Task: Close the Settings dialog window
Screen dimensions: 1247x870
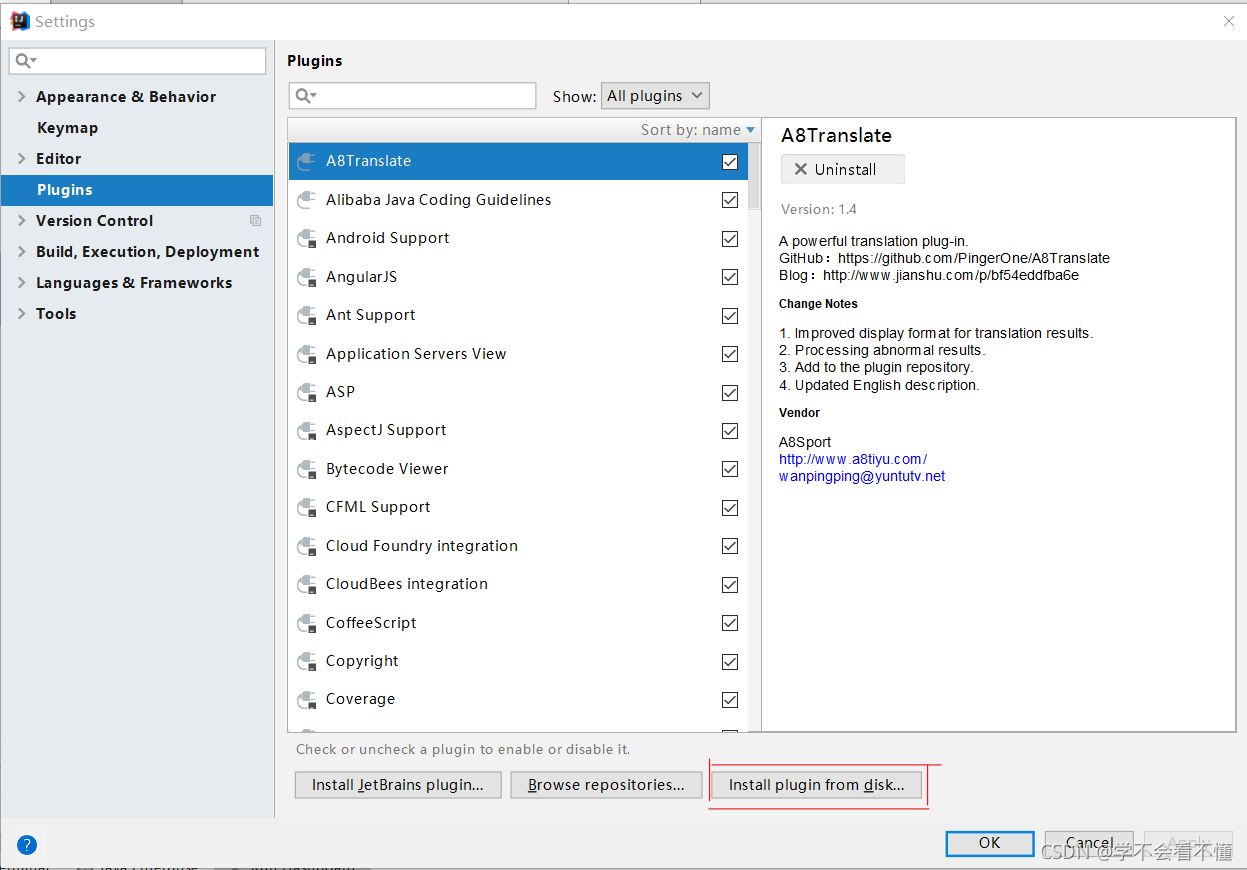Action: [1229, 21]
